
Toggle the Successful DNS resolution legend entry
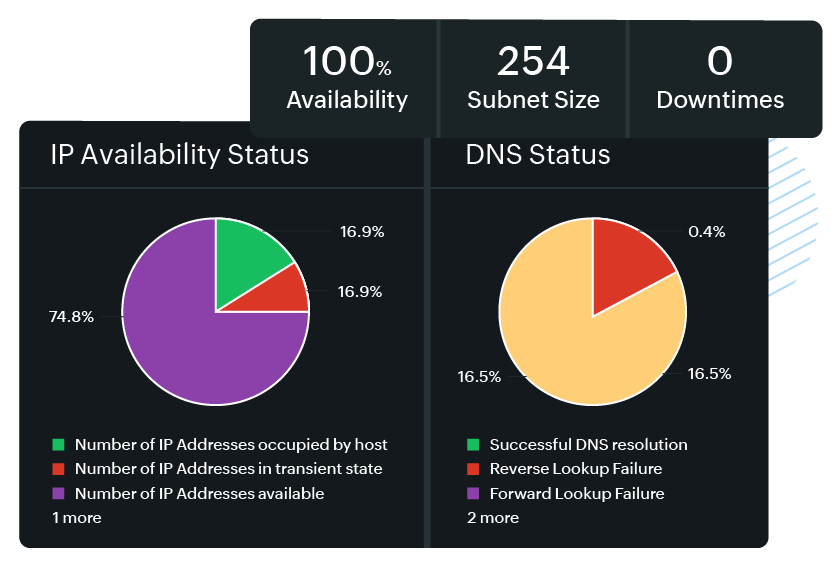pyautogui.click(x=588, y=444)
